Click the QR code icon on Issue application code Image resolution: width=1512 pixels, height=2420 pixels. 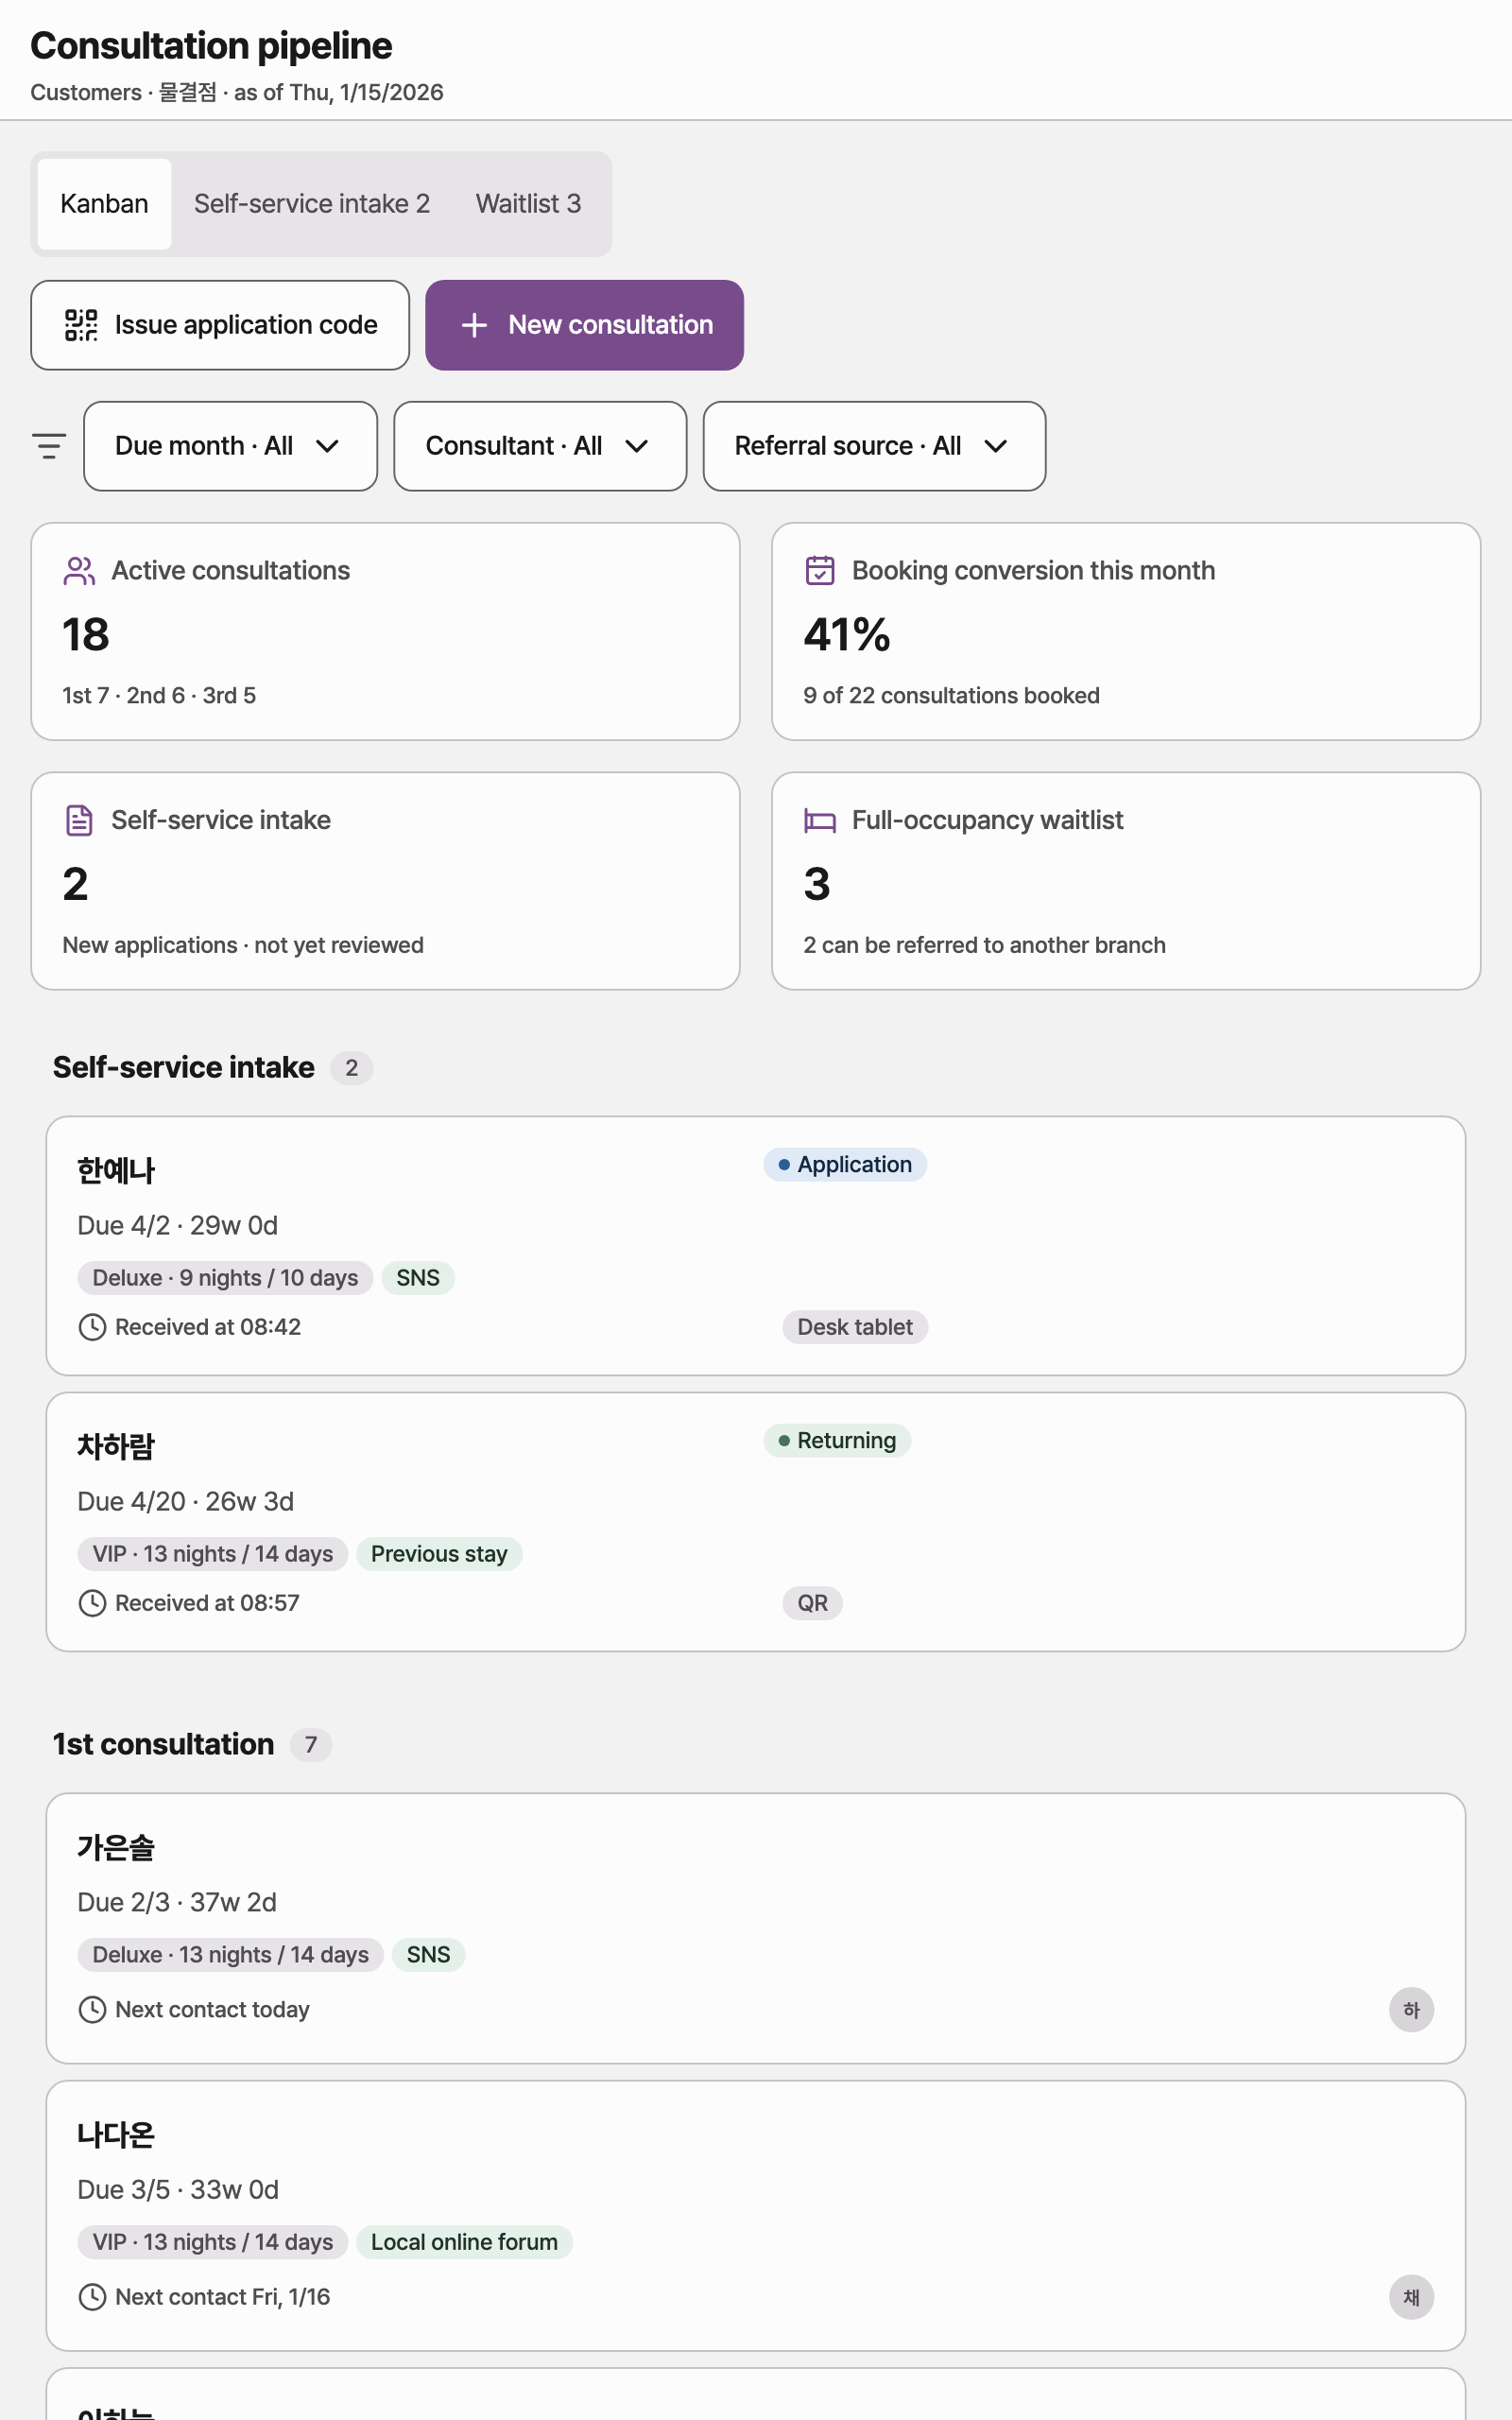pos(81,325)
